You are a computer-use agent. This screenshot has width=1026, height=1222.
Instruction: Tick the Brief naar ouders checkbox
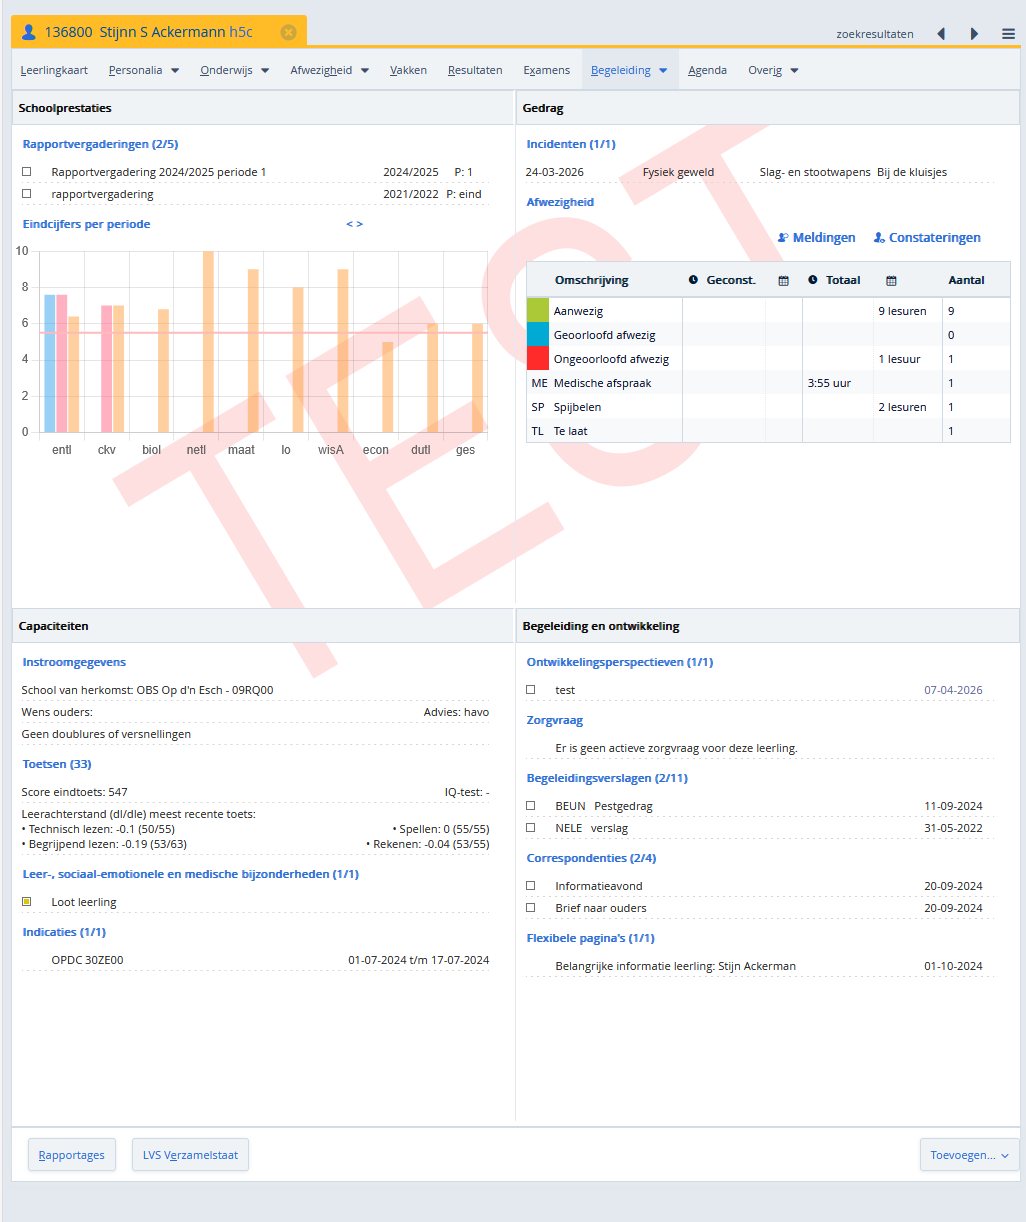(531, 908)
